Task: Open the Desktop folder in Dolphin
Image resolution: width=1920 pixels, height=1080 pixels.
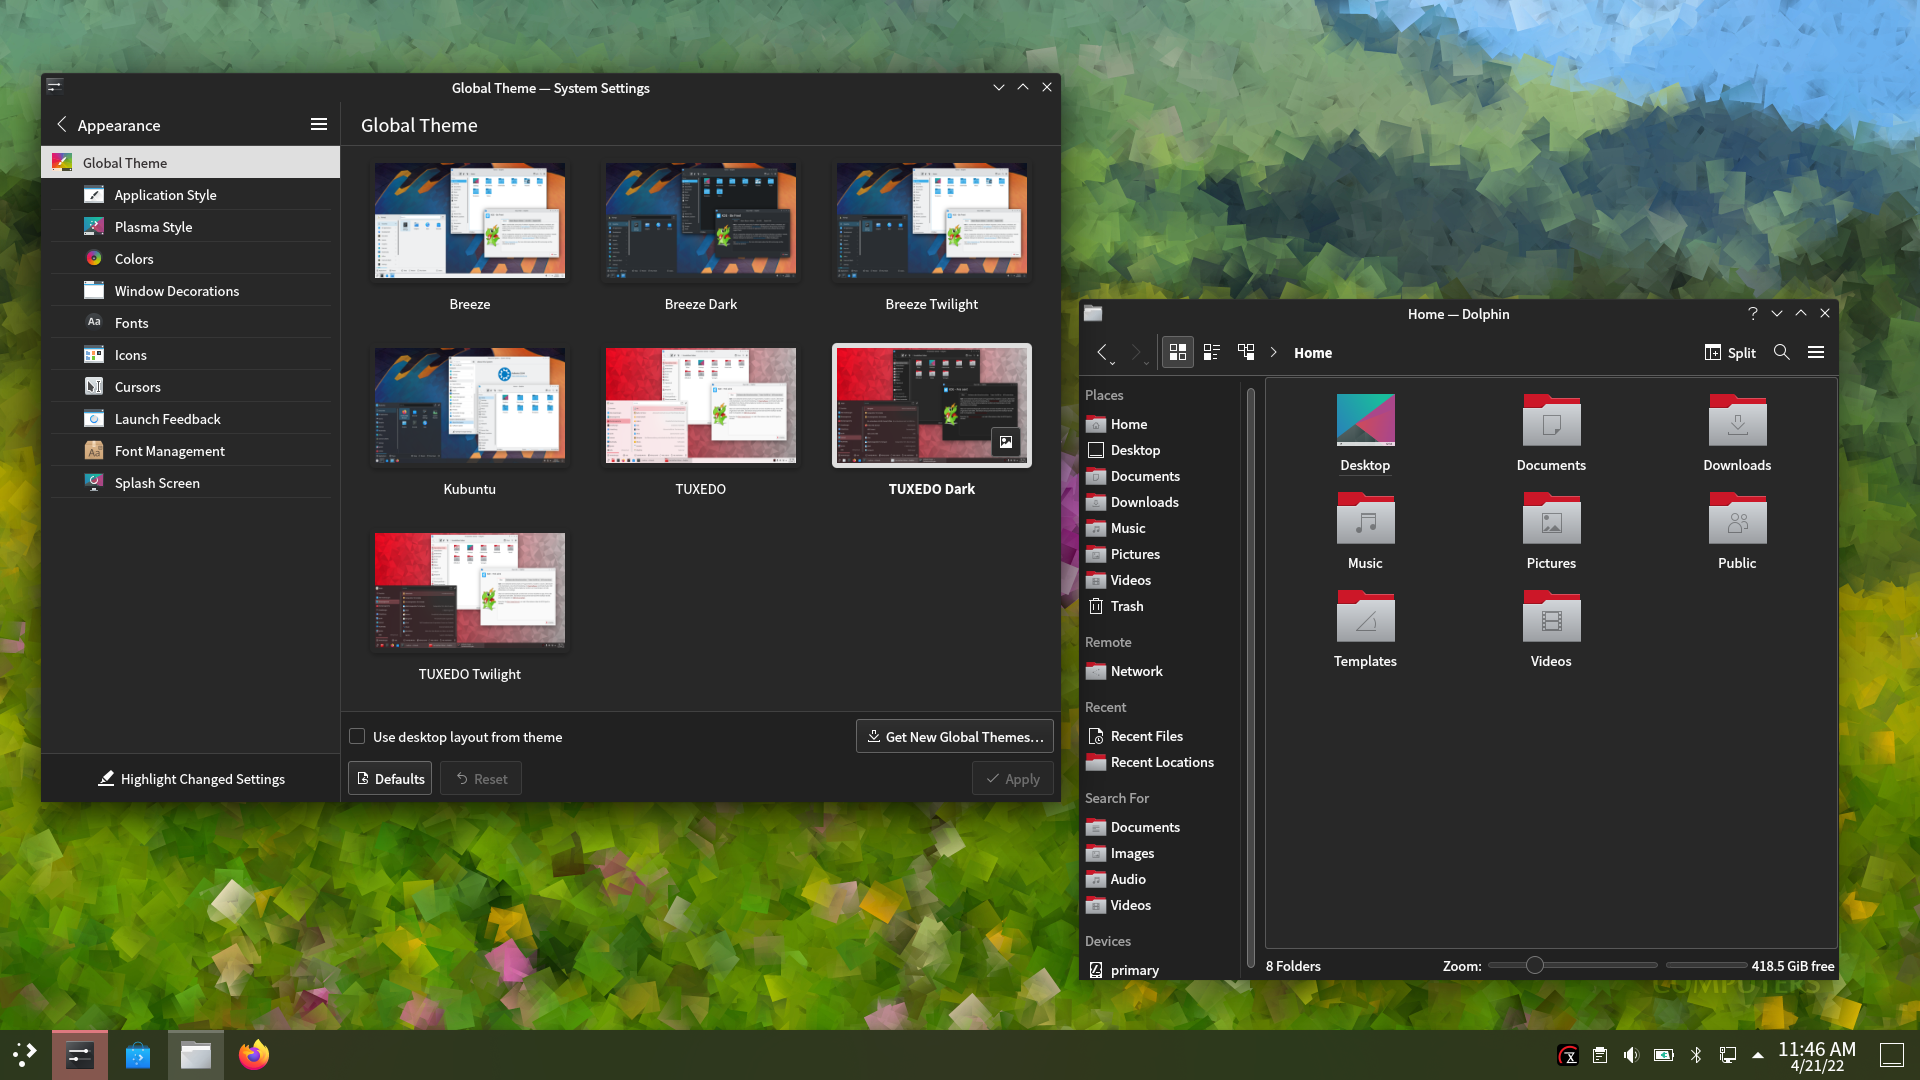Action: [1365, 432]
